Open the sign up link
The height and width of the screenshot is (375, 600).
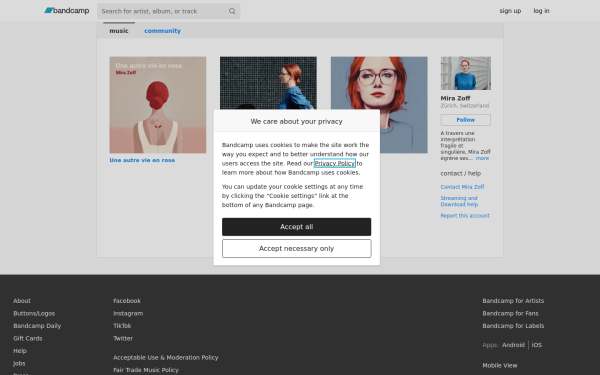(510, 11)
